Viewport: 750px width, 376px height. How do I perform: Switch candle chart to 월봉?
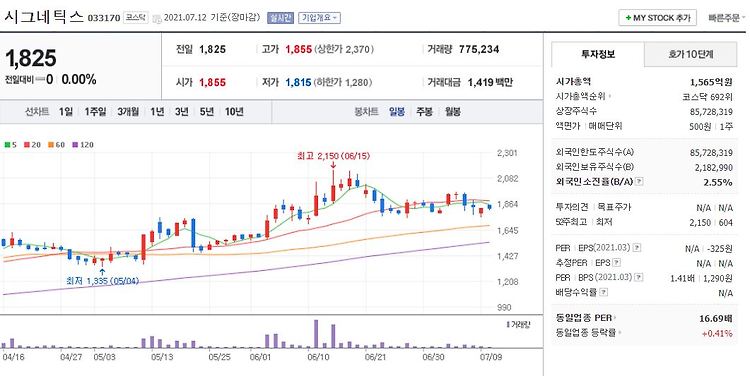coord(452,112)
